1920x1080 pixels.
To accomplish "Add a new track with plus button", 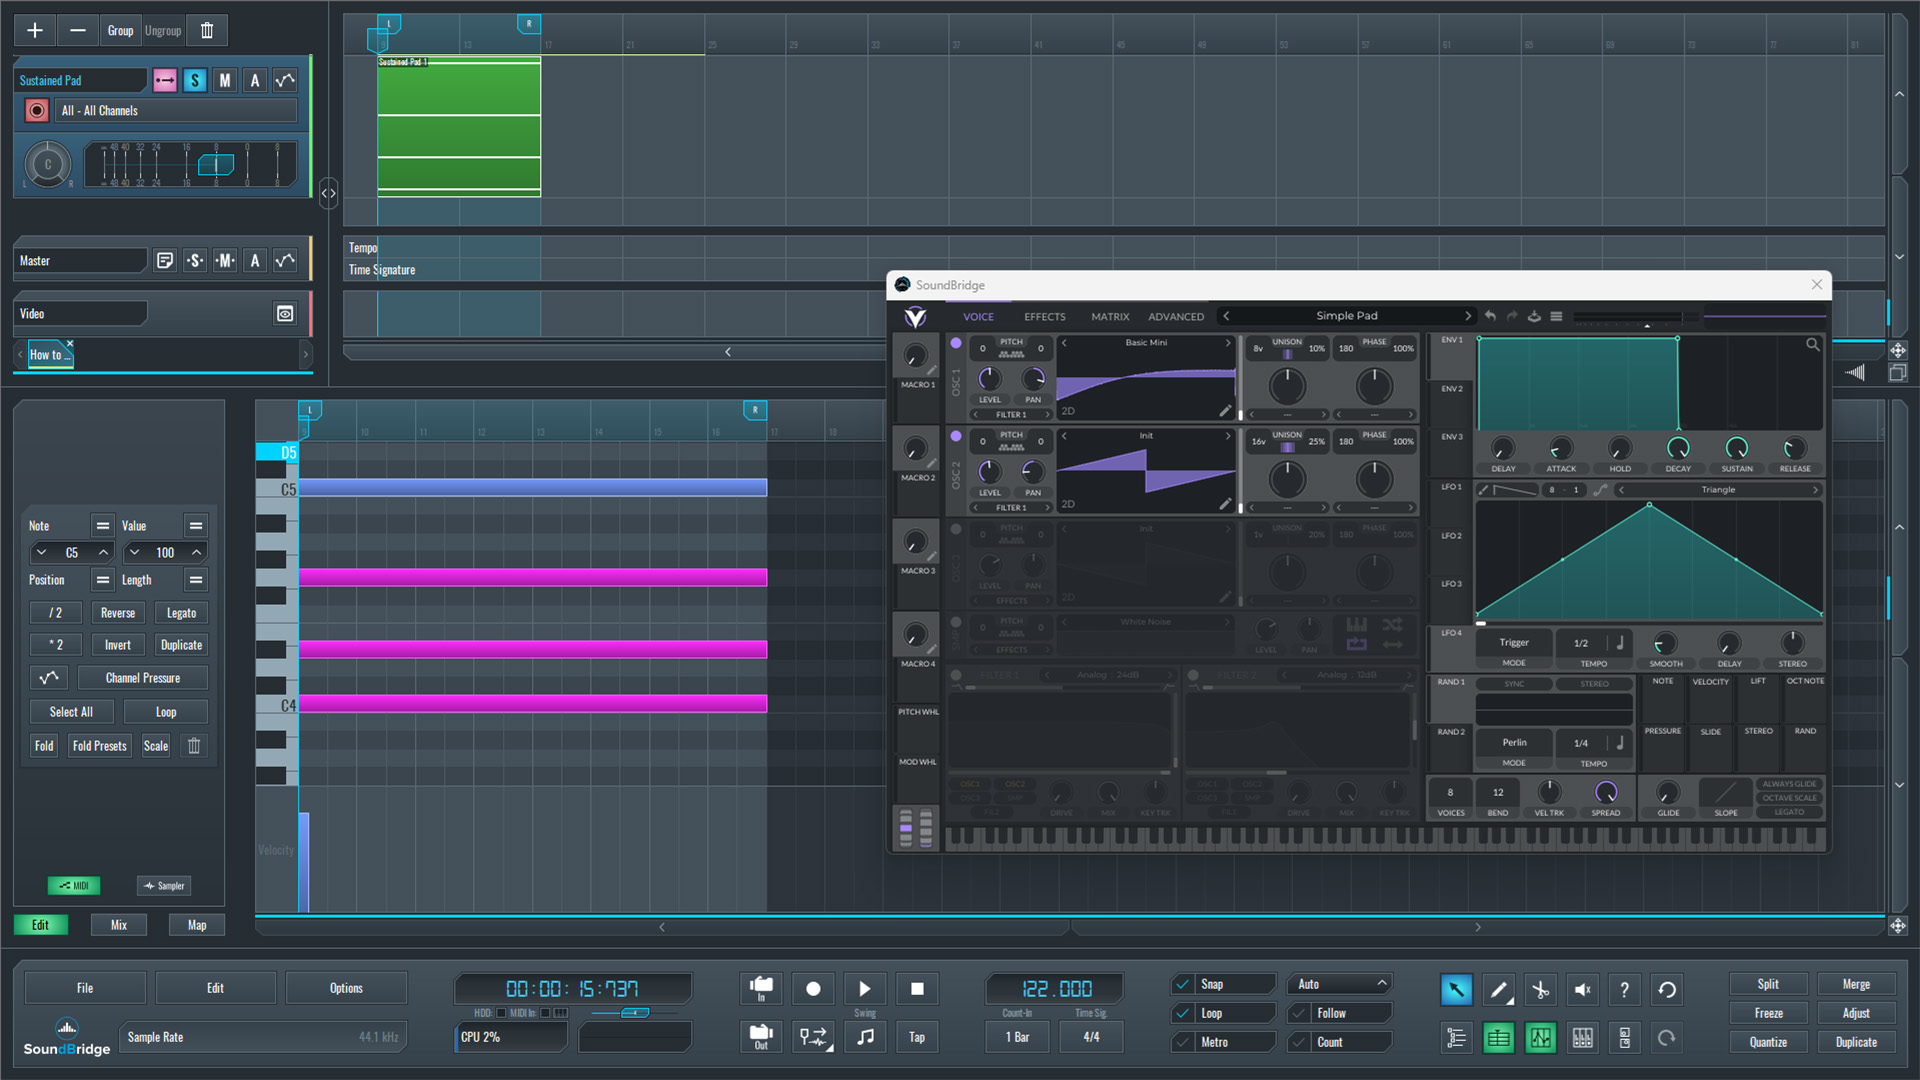I will click(x=35, y=30).
